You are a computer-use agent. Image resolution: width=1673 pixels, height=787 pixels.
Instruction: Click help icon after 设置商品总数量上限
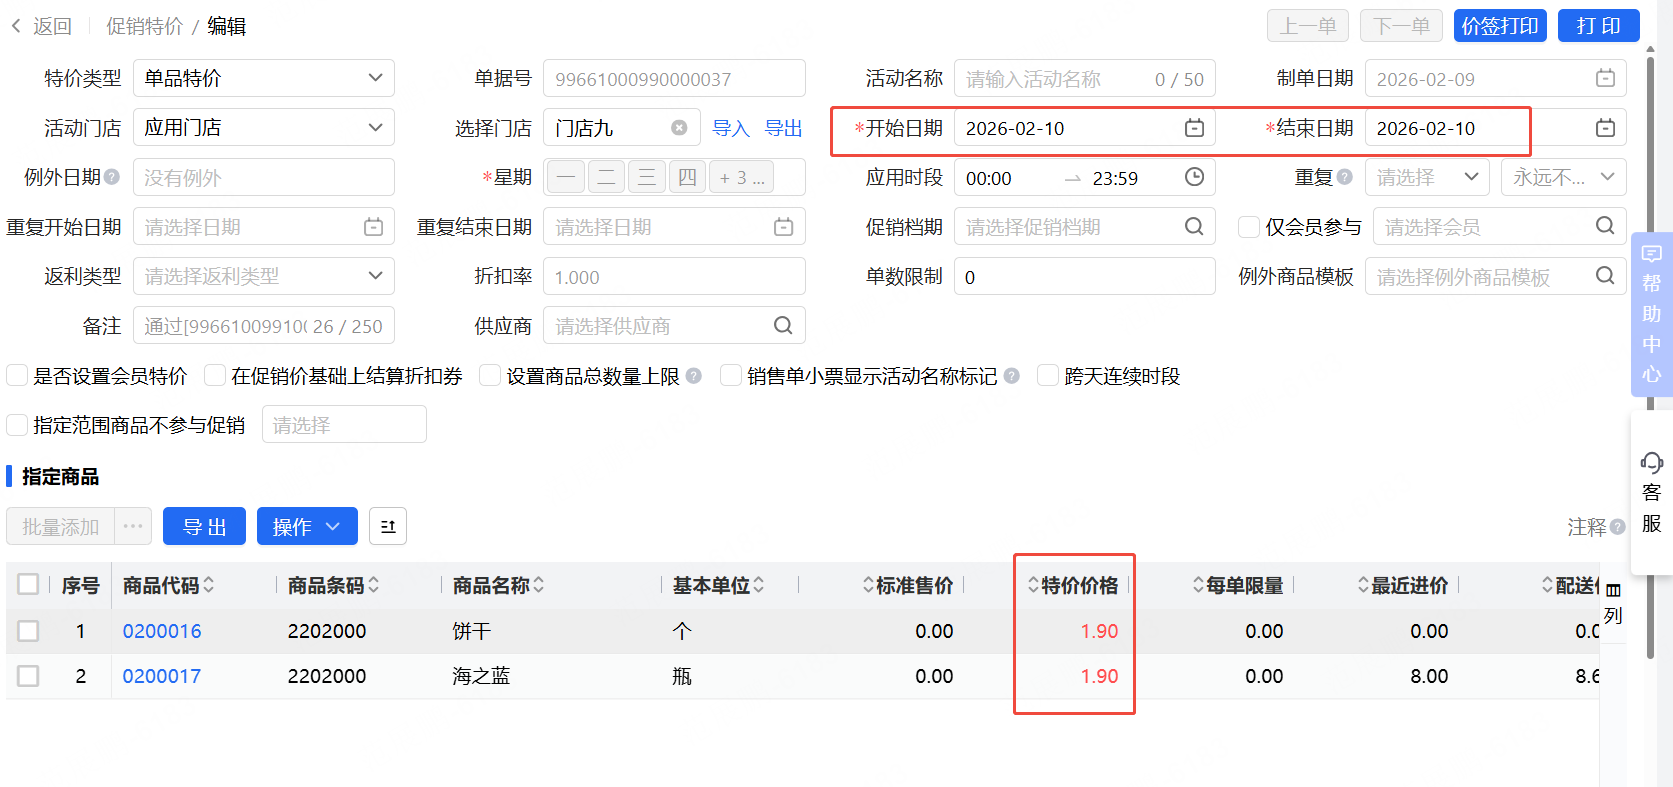pos(694,376)
